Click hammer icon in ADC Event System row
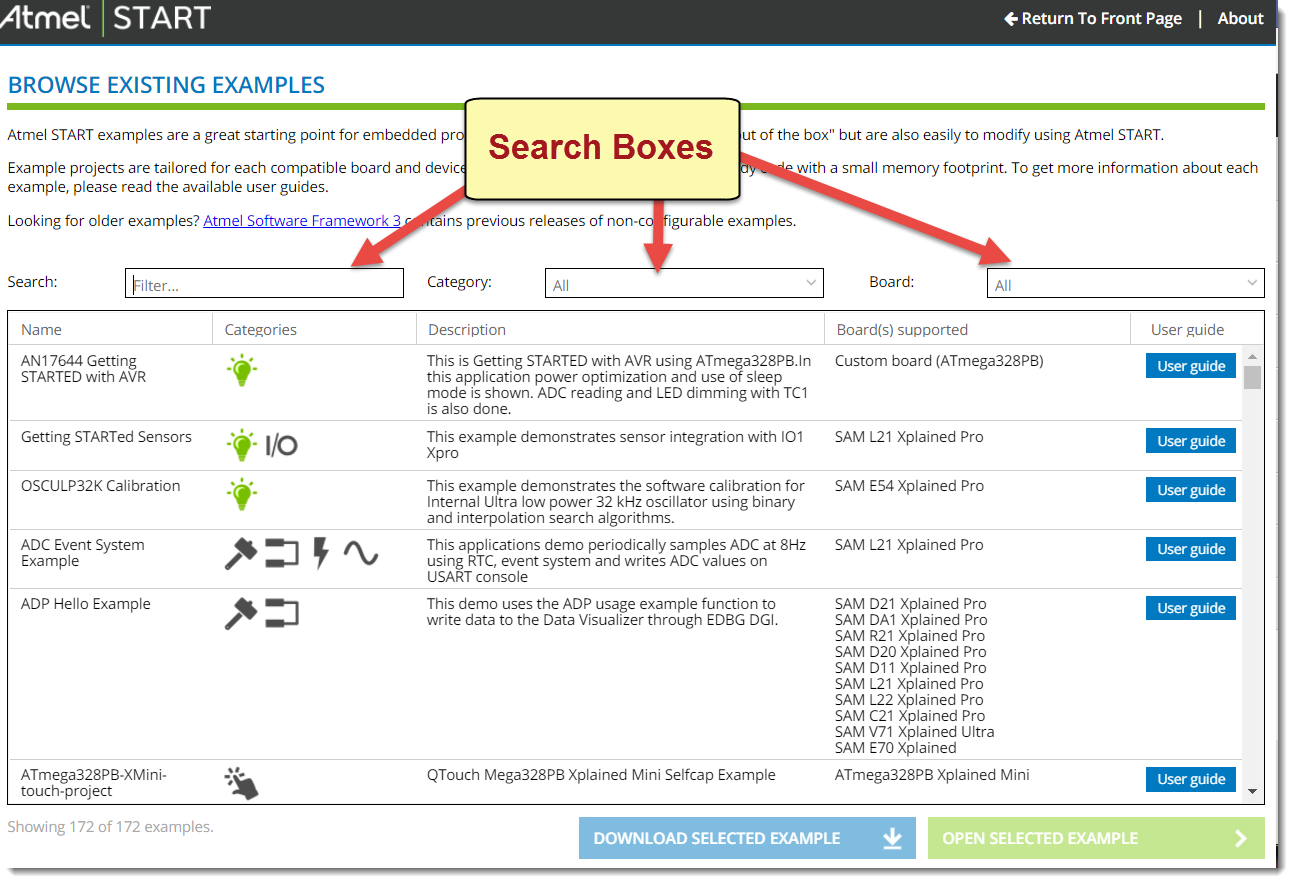Screen dimensions: 1293x883 [240, 553]
